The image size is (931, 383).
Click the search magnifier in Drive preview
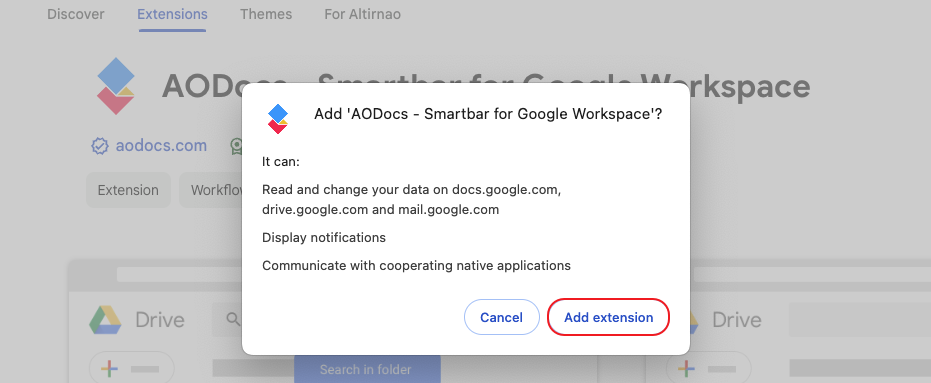233,319
